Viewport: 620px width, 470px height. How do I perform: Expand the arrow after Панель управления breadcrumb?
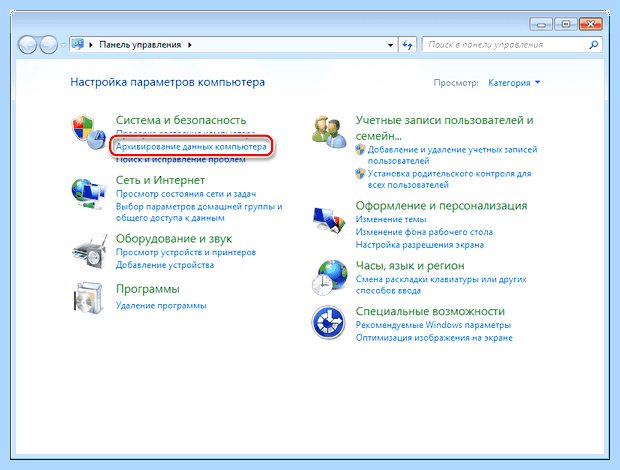click(x=190, y=45)
